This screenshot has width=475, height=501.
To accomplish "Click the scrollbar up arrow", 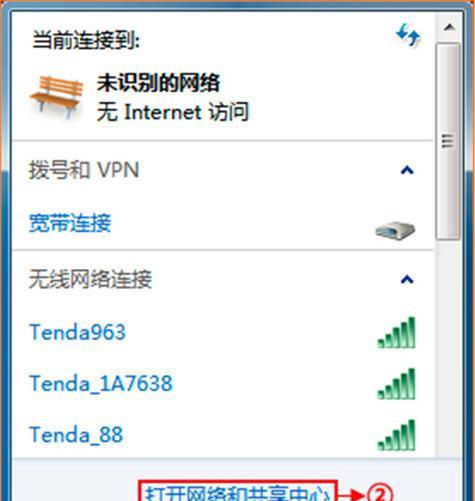I will click(x=449, y=27).
